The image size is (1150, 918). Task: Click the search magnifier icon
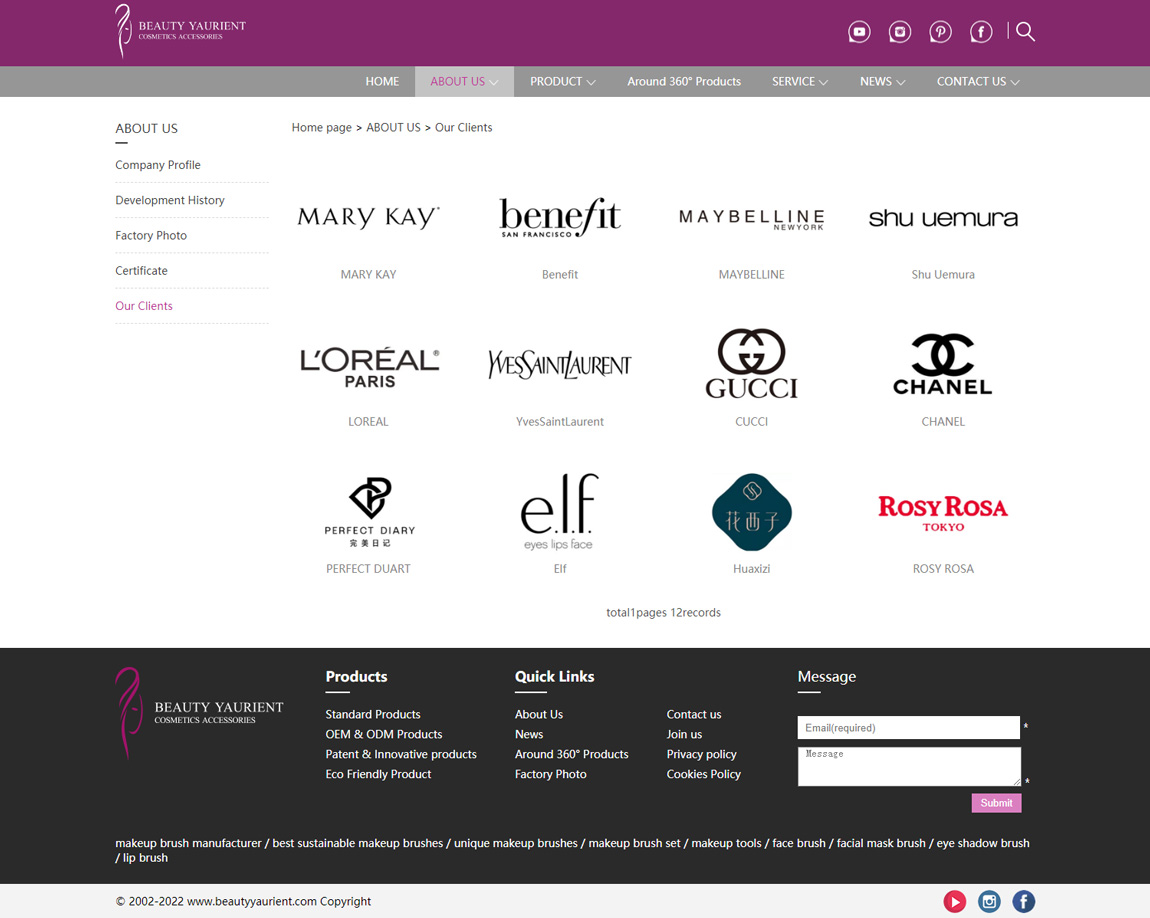click(x=1026, y=32)
